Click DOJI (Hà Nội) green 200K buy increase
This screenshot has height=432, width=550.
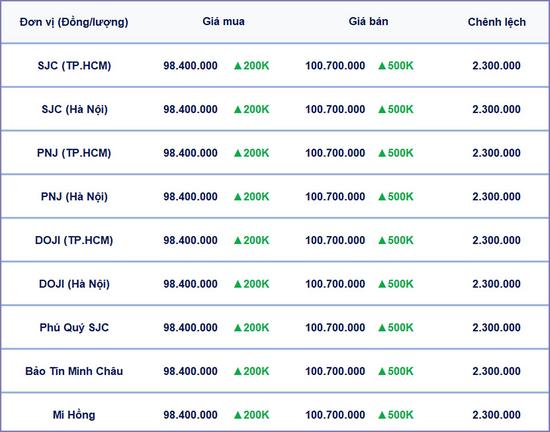[251, 284]
